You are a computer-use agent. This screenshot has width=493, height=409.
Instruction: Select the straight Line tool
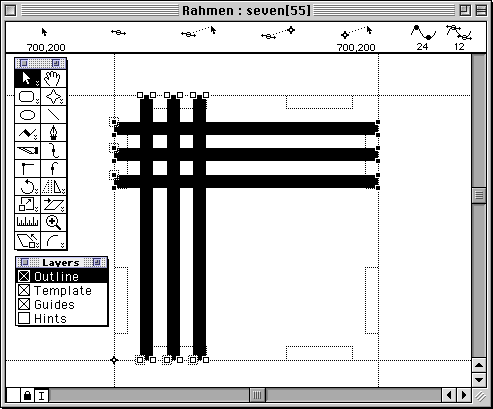pyautogui.click(x=53, y=115)
